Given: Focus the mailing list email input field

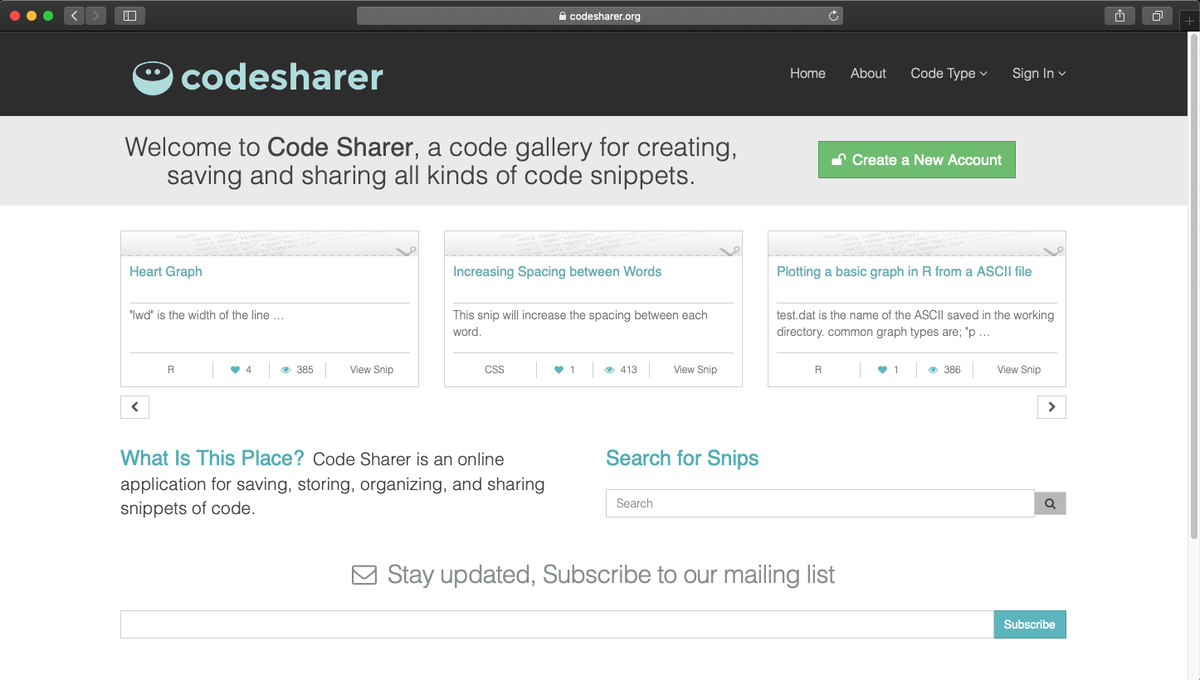Looking at the screenshot, I should coord(557,624).
